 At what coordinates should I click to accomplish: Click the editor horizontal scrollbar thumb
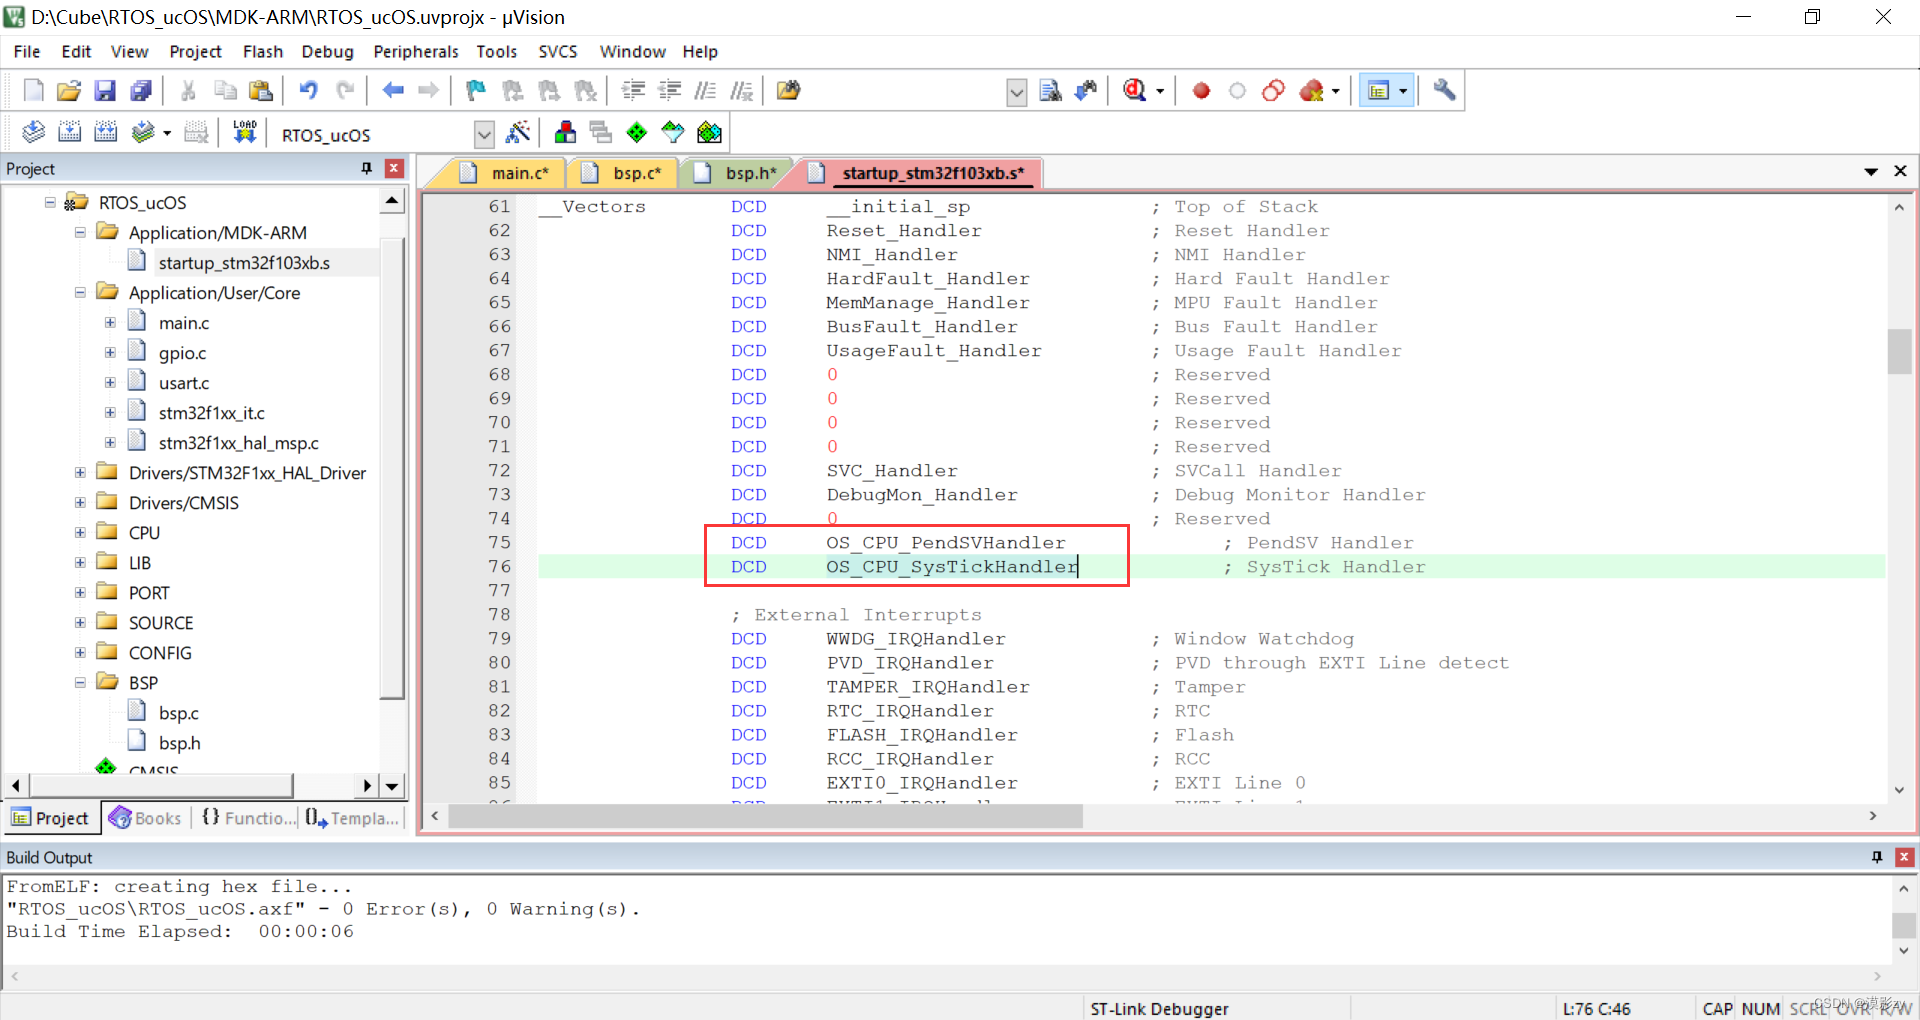[x=765, y=816]
